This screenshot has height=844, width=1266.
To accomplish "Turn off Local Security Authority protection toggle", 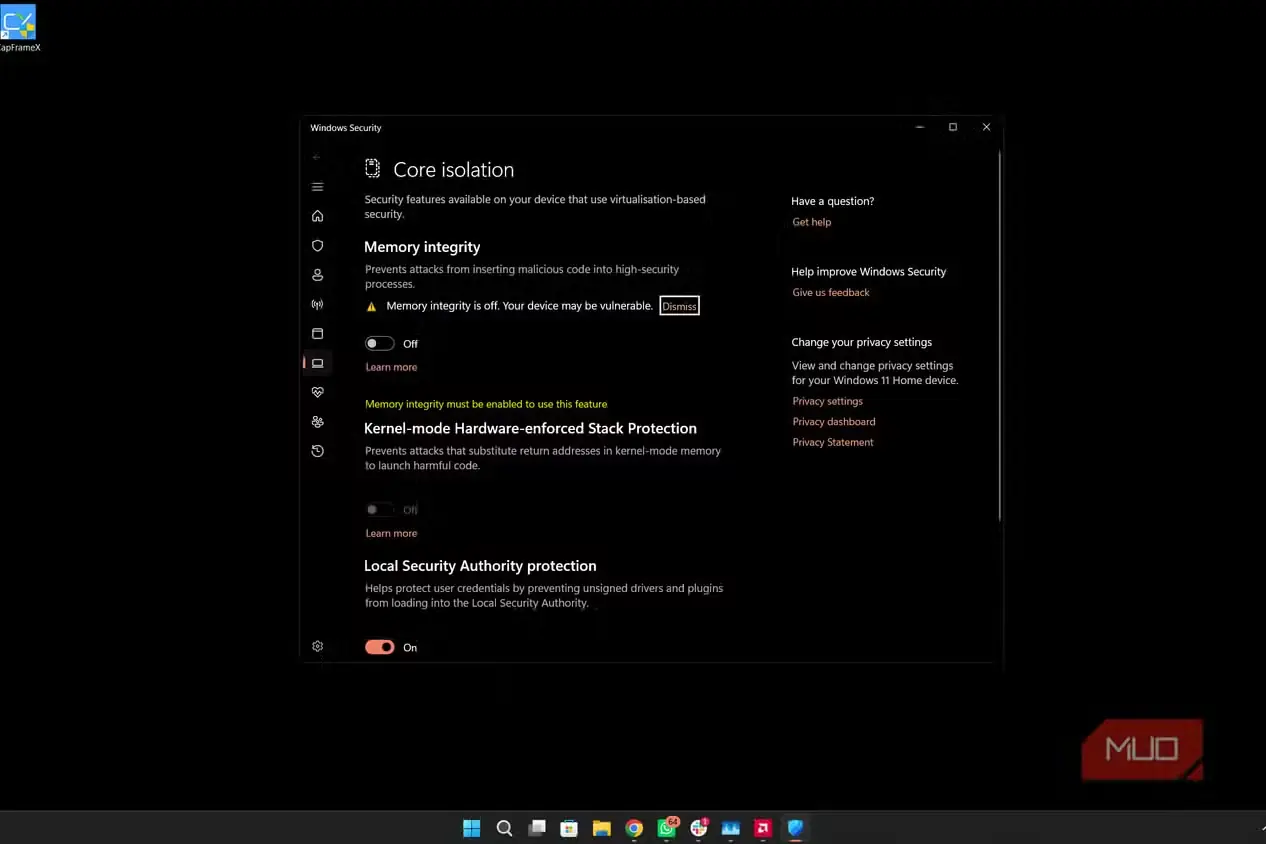I will (379, 647).
